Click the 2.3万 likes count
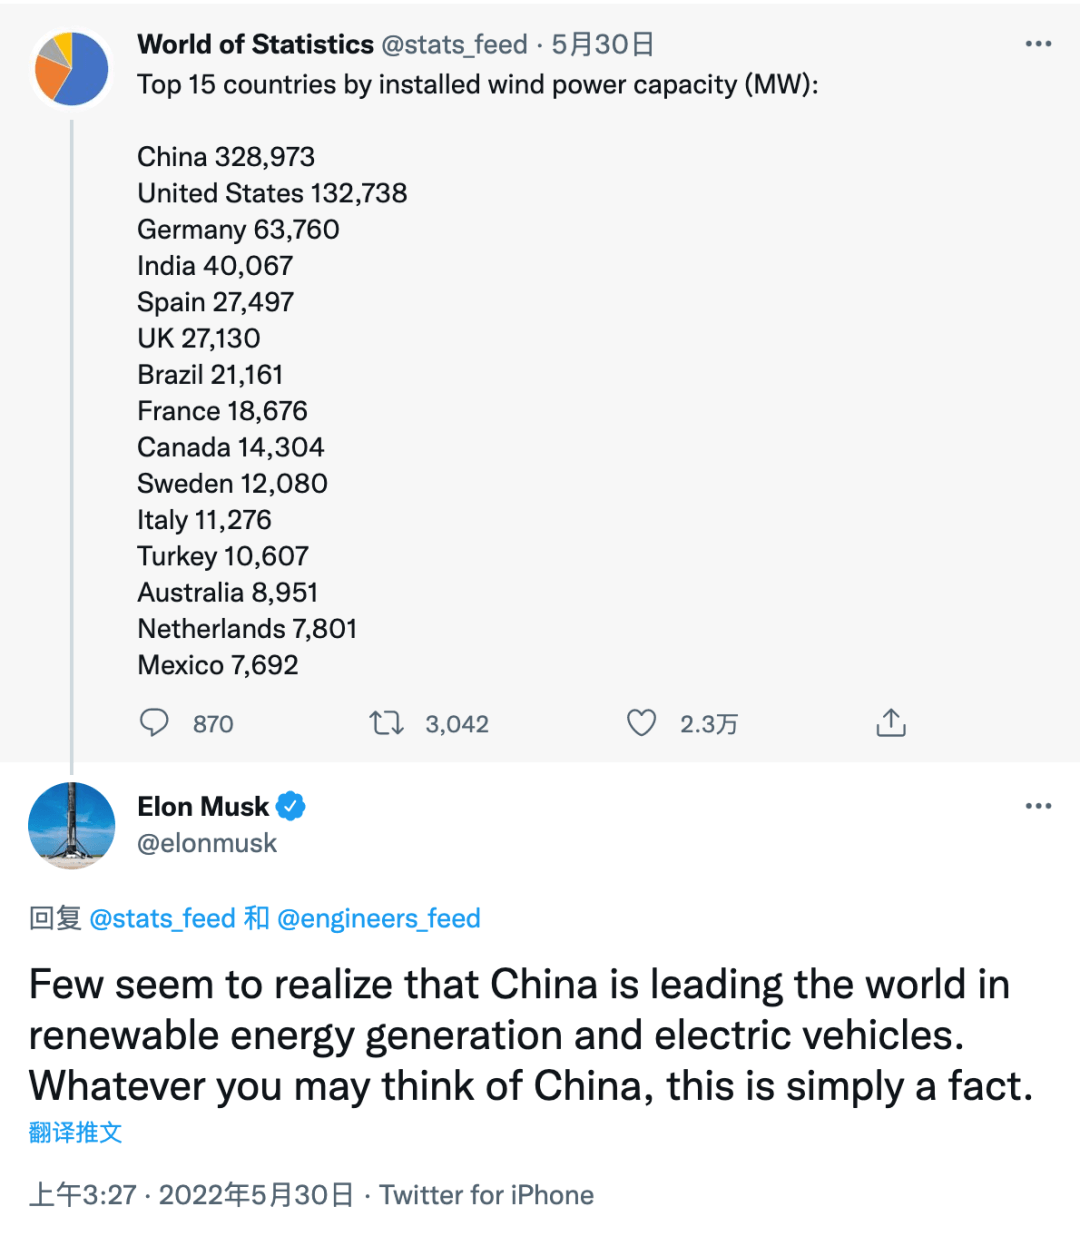The width and height of the screenshot is (1080, 1236). [709, 724]
